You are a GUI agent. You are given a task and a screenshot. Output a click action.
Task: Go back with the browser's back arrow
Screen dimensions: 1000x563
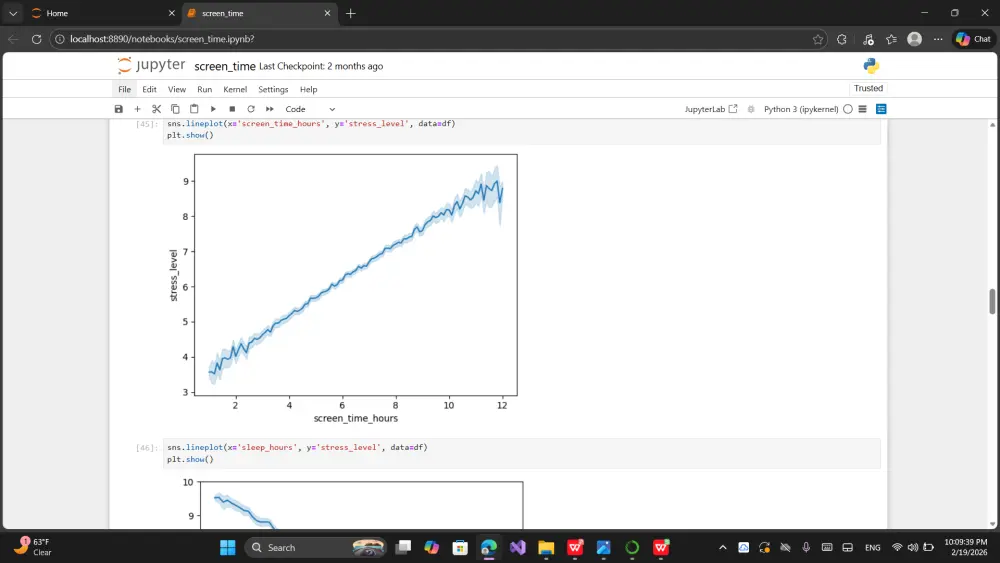coord(13,39)
